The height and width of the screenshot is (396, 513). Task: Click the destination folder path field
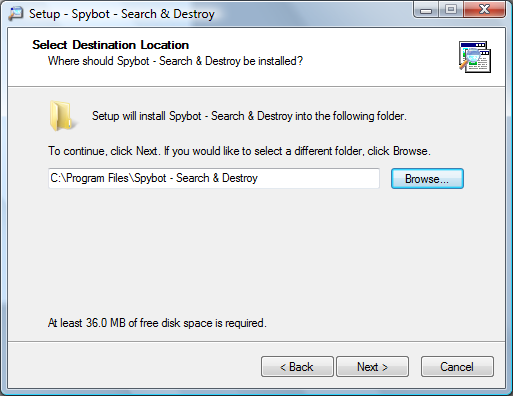point(214,178)
